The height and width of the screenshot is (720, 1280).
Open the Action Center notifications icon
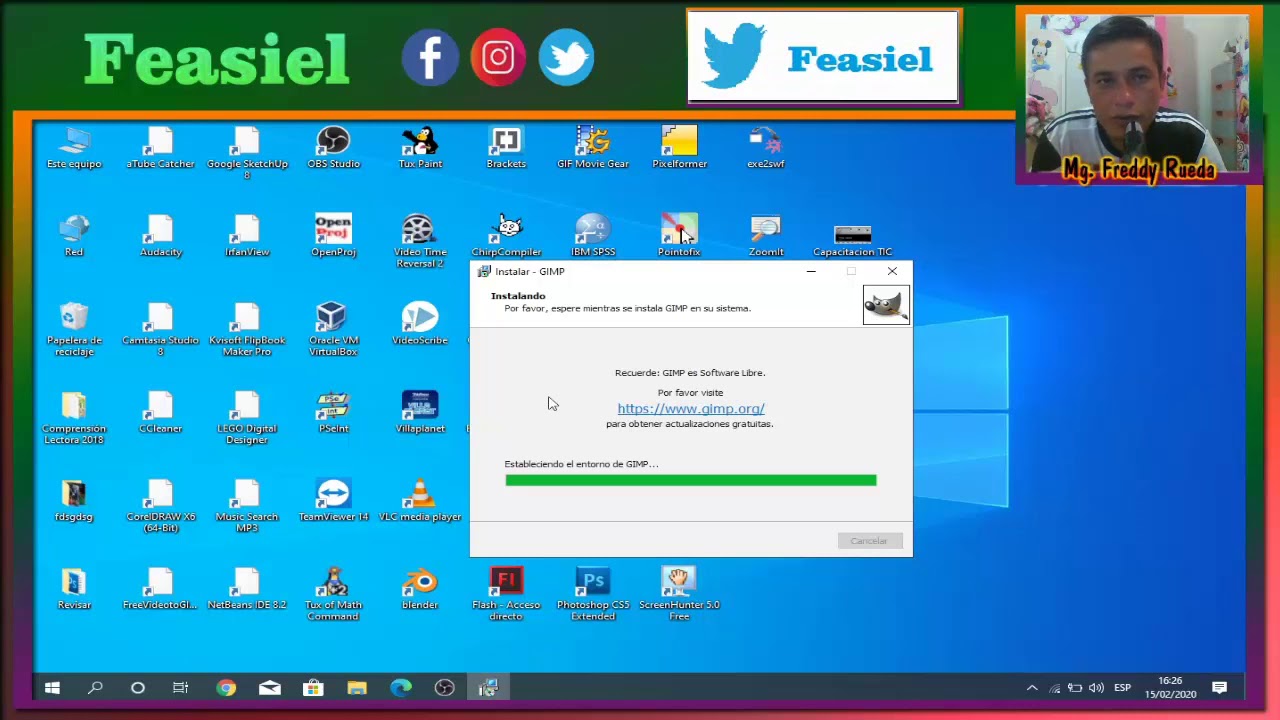(1220, 688)
